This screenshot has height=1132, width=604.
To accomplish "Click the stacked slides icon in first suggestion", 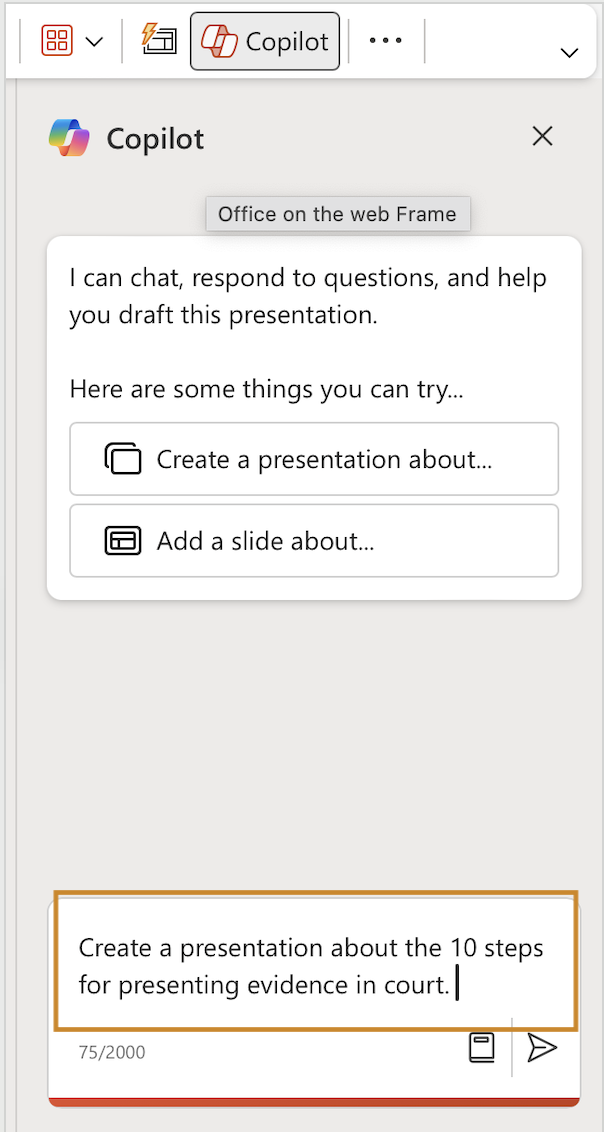I will click(123, 459).
